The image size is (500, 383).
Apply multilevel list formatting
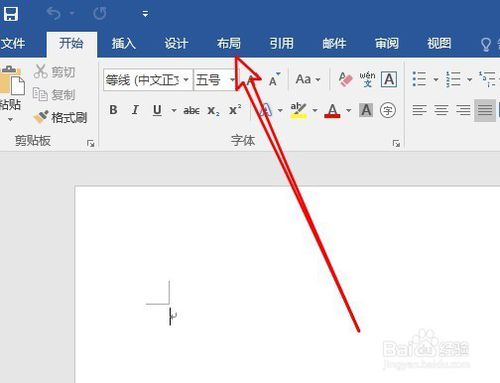tap(487, 79)
